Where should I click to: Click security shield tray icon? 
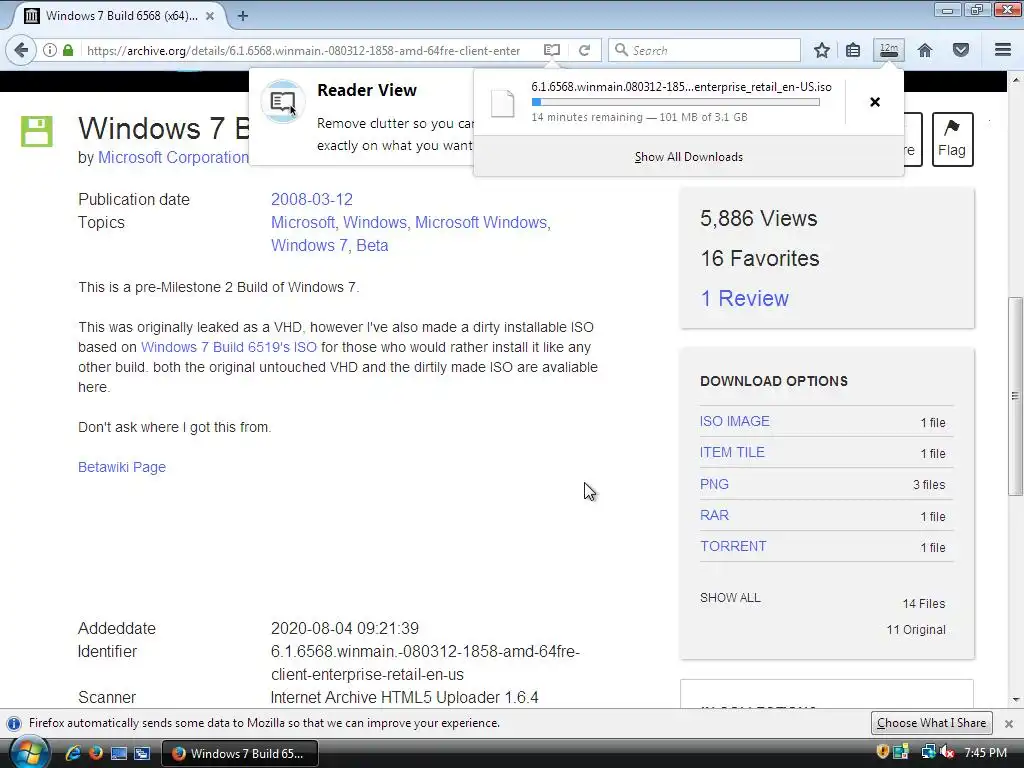pos(882,752)
